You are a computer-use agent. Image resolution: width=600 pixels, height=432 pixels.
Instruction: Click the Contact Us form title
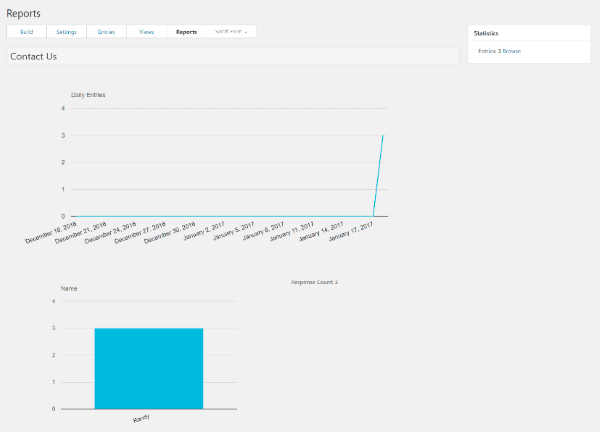[33, 57]
